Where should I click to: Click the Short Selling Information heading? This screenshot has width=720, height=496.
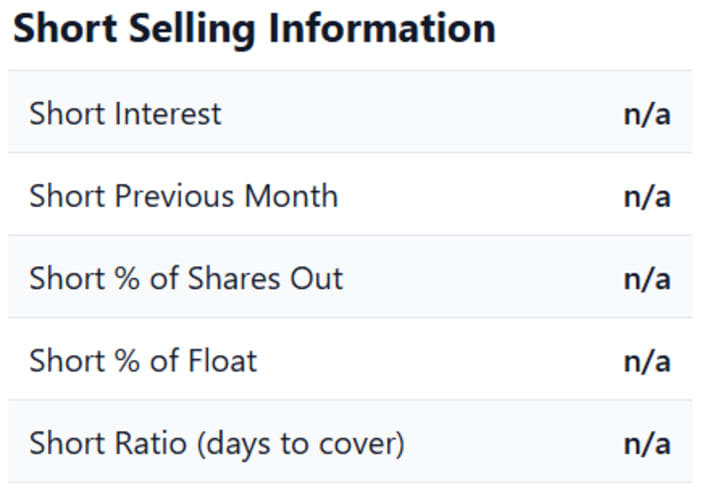[254, 29]
